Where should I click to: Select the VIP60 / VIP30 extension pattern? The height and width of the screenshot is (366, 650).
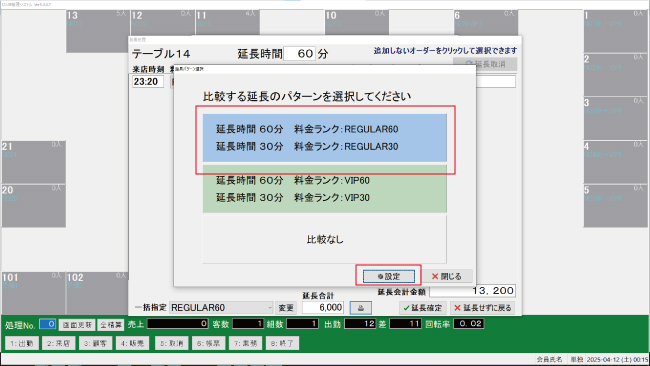click(325, 189)
